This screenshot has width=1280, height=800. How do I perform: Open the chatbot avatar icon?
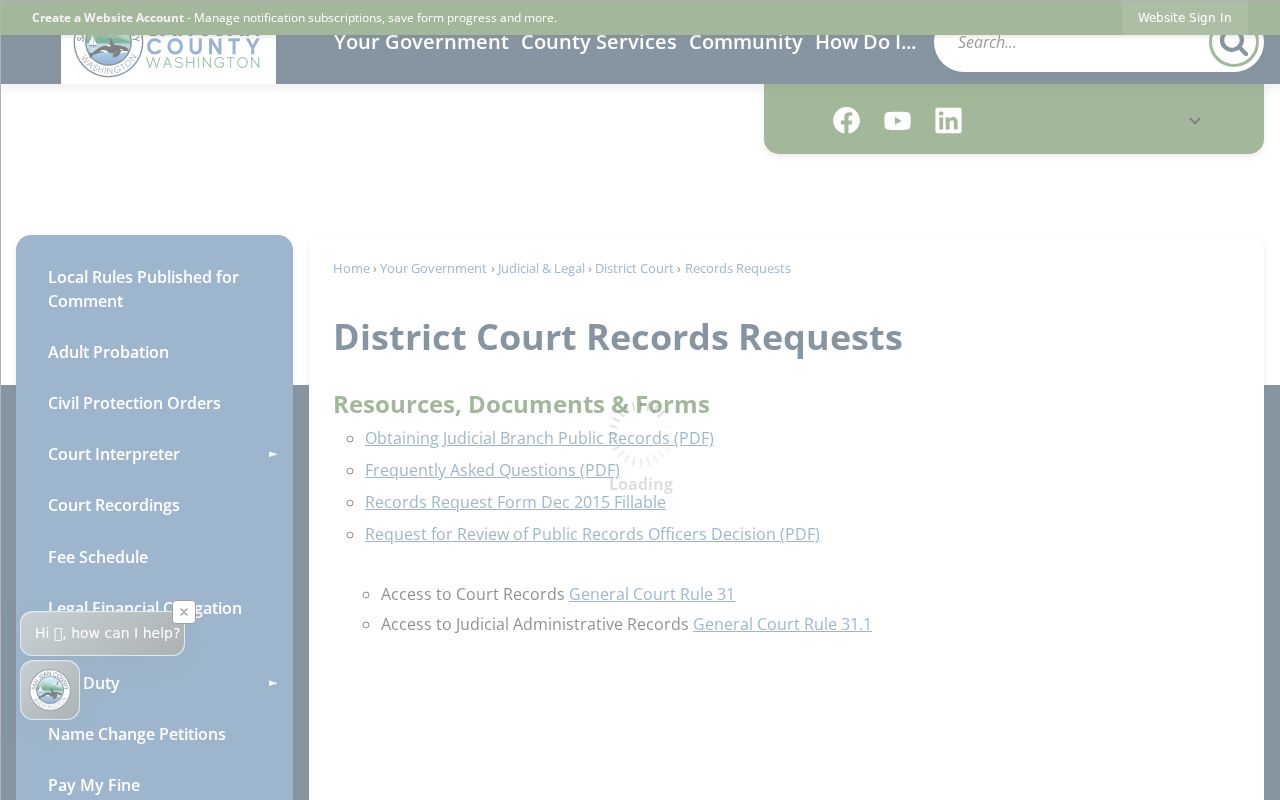pyautogui.click(x=50, y=690)
